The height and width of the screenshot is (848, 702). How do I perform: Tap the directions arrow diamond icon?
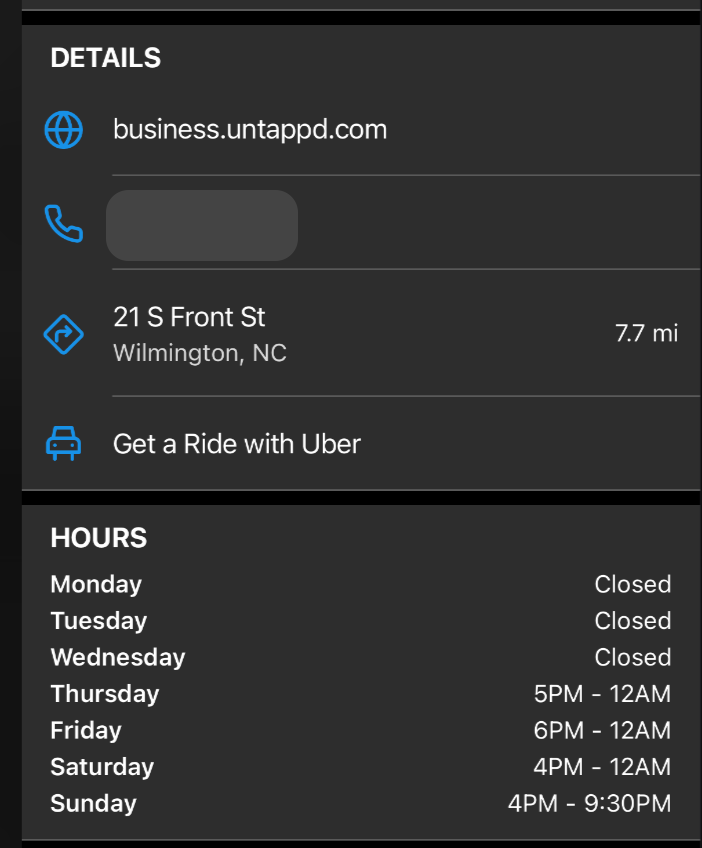pos(63,334)
